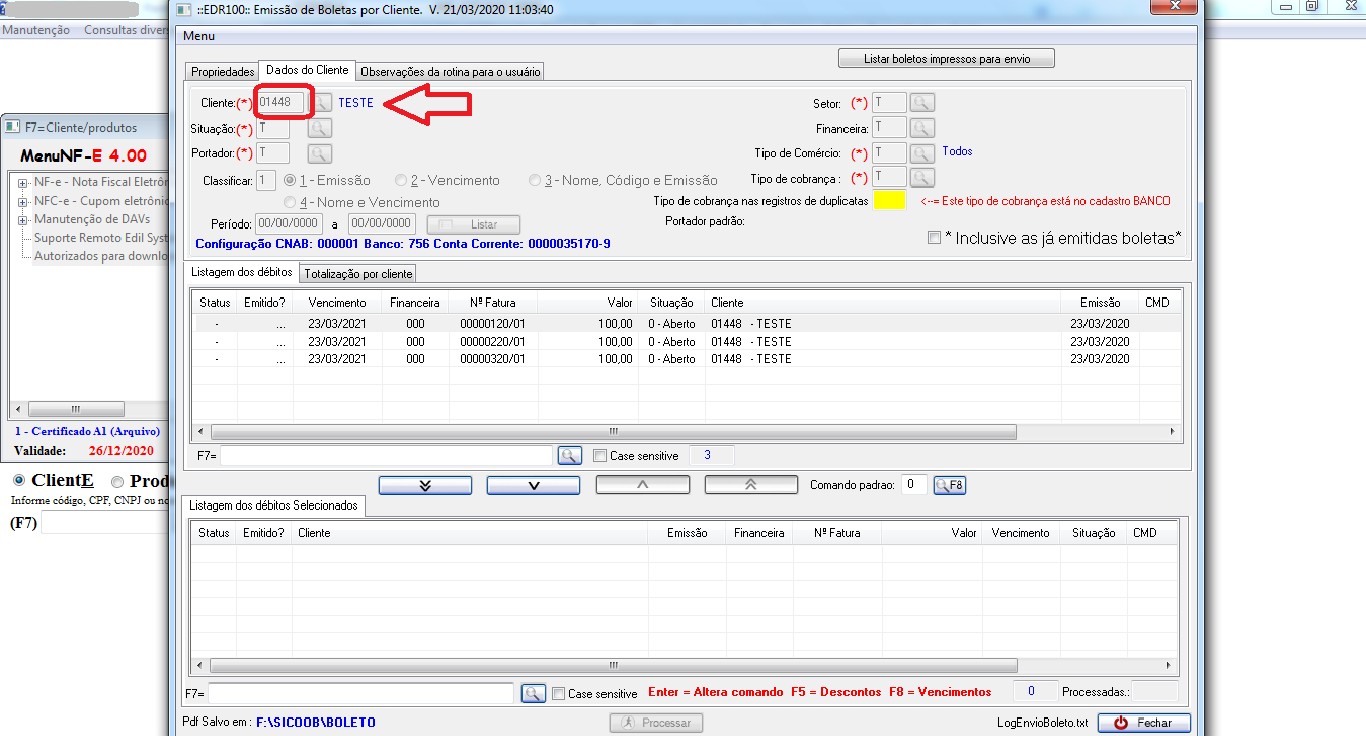Open the lookup icon beside Situação field

point(319,128)
